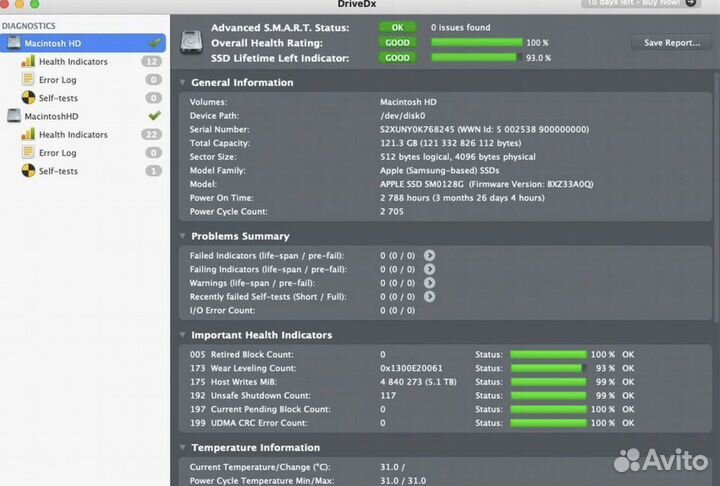Click the 175 Host Writes MiB row label

point(233,382)
